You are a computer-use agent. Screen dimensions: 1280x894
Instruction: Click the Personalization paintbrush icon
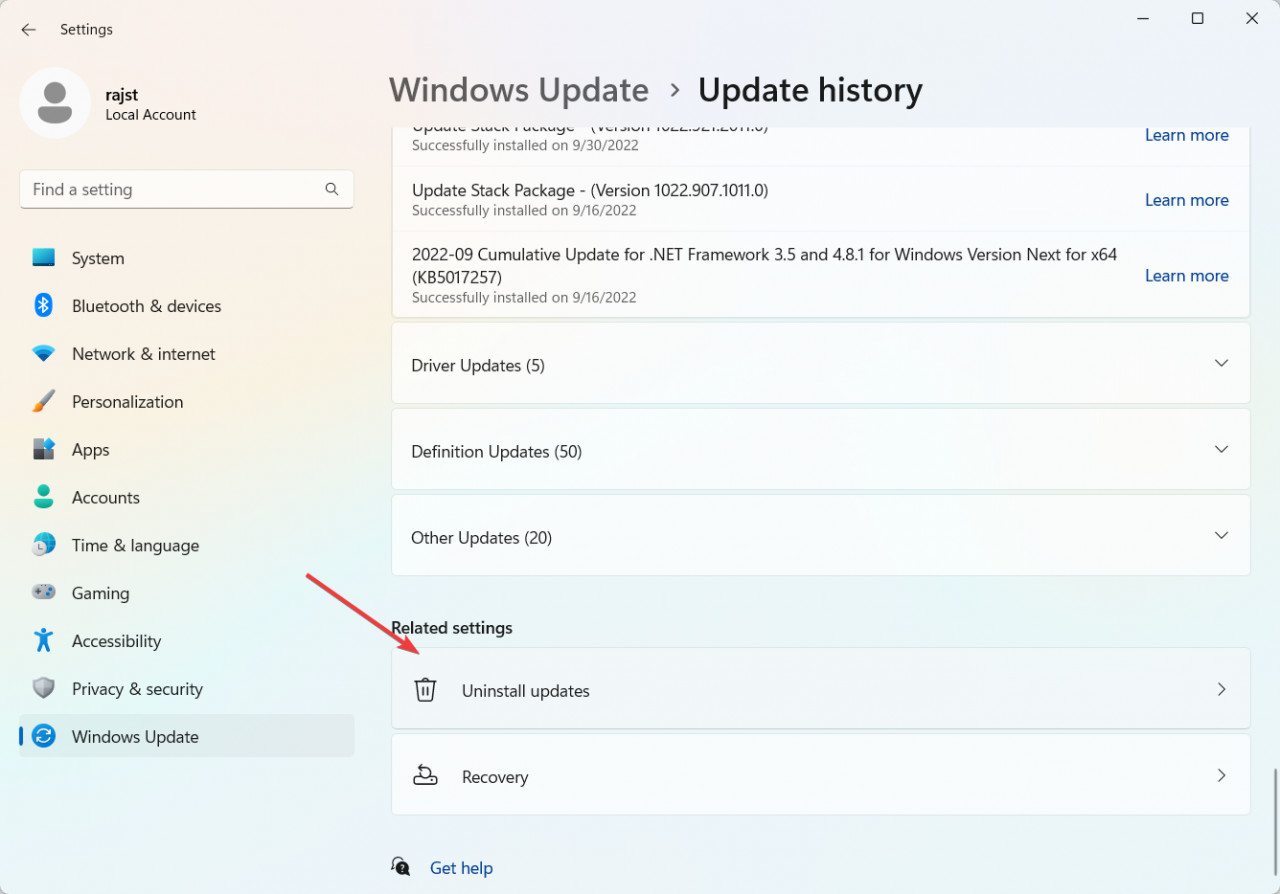click(x=44, y=402)
